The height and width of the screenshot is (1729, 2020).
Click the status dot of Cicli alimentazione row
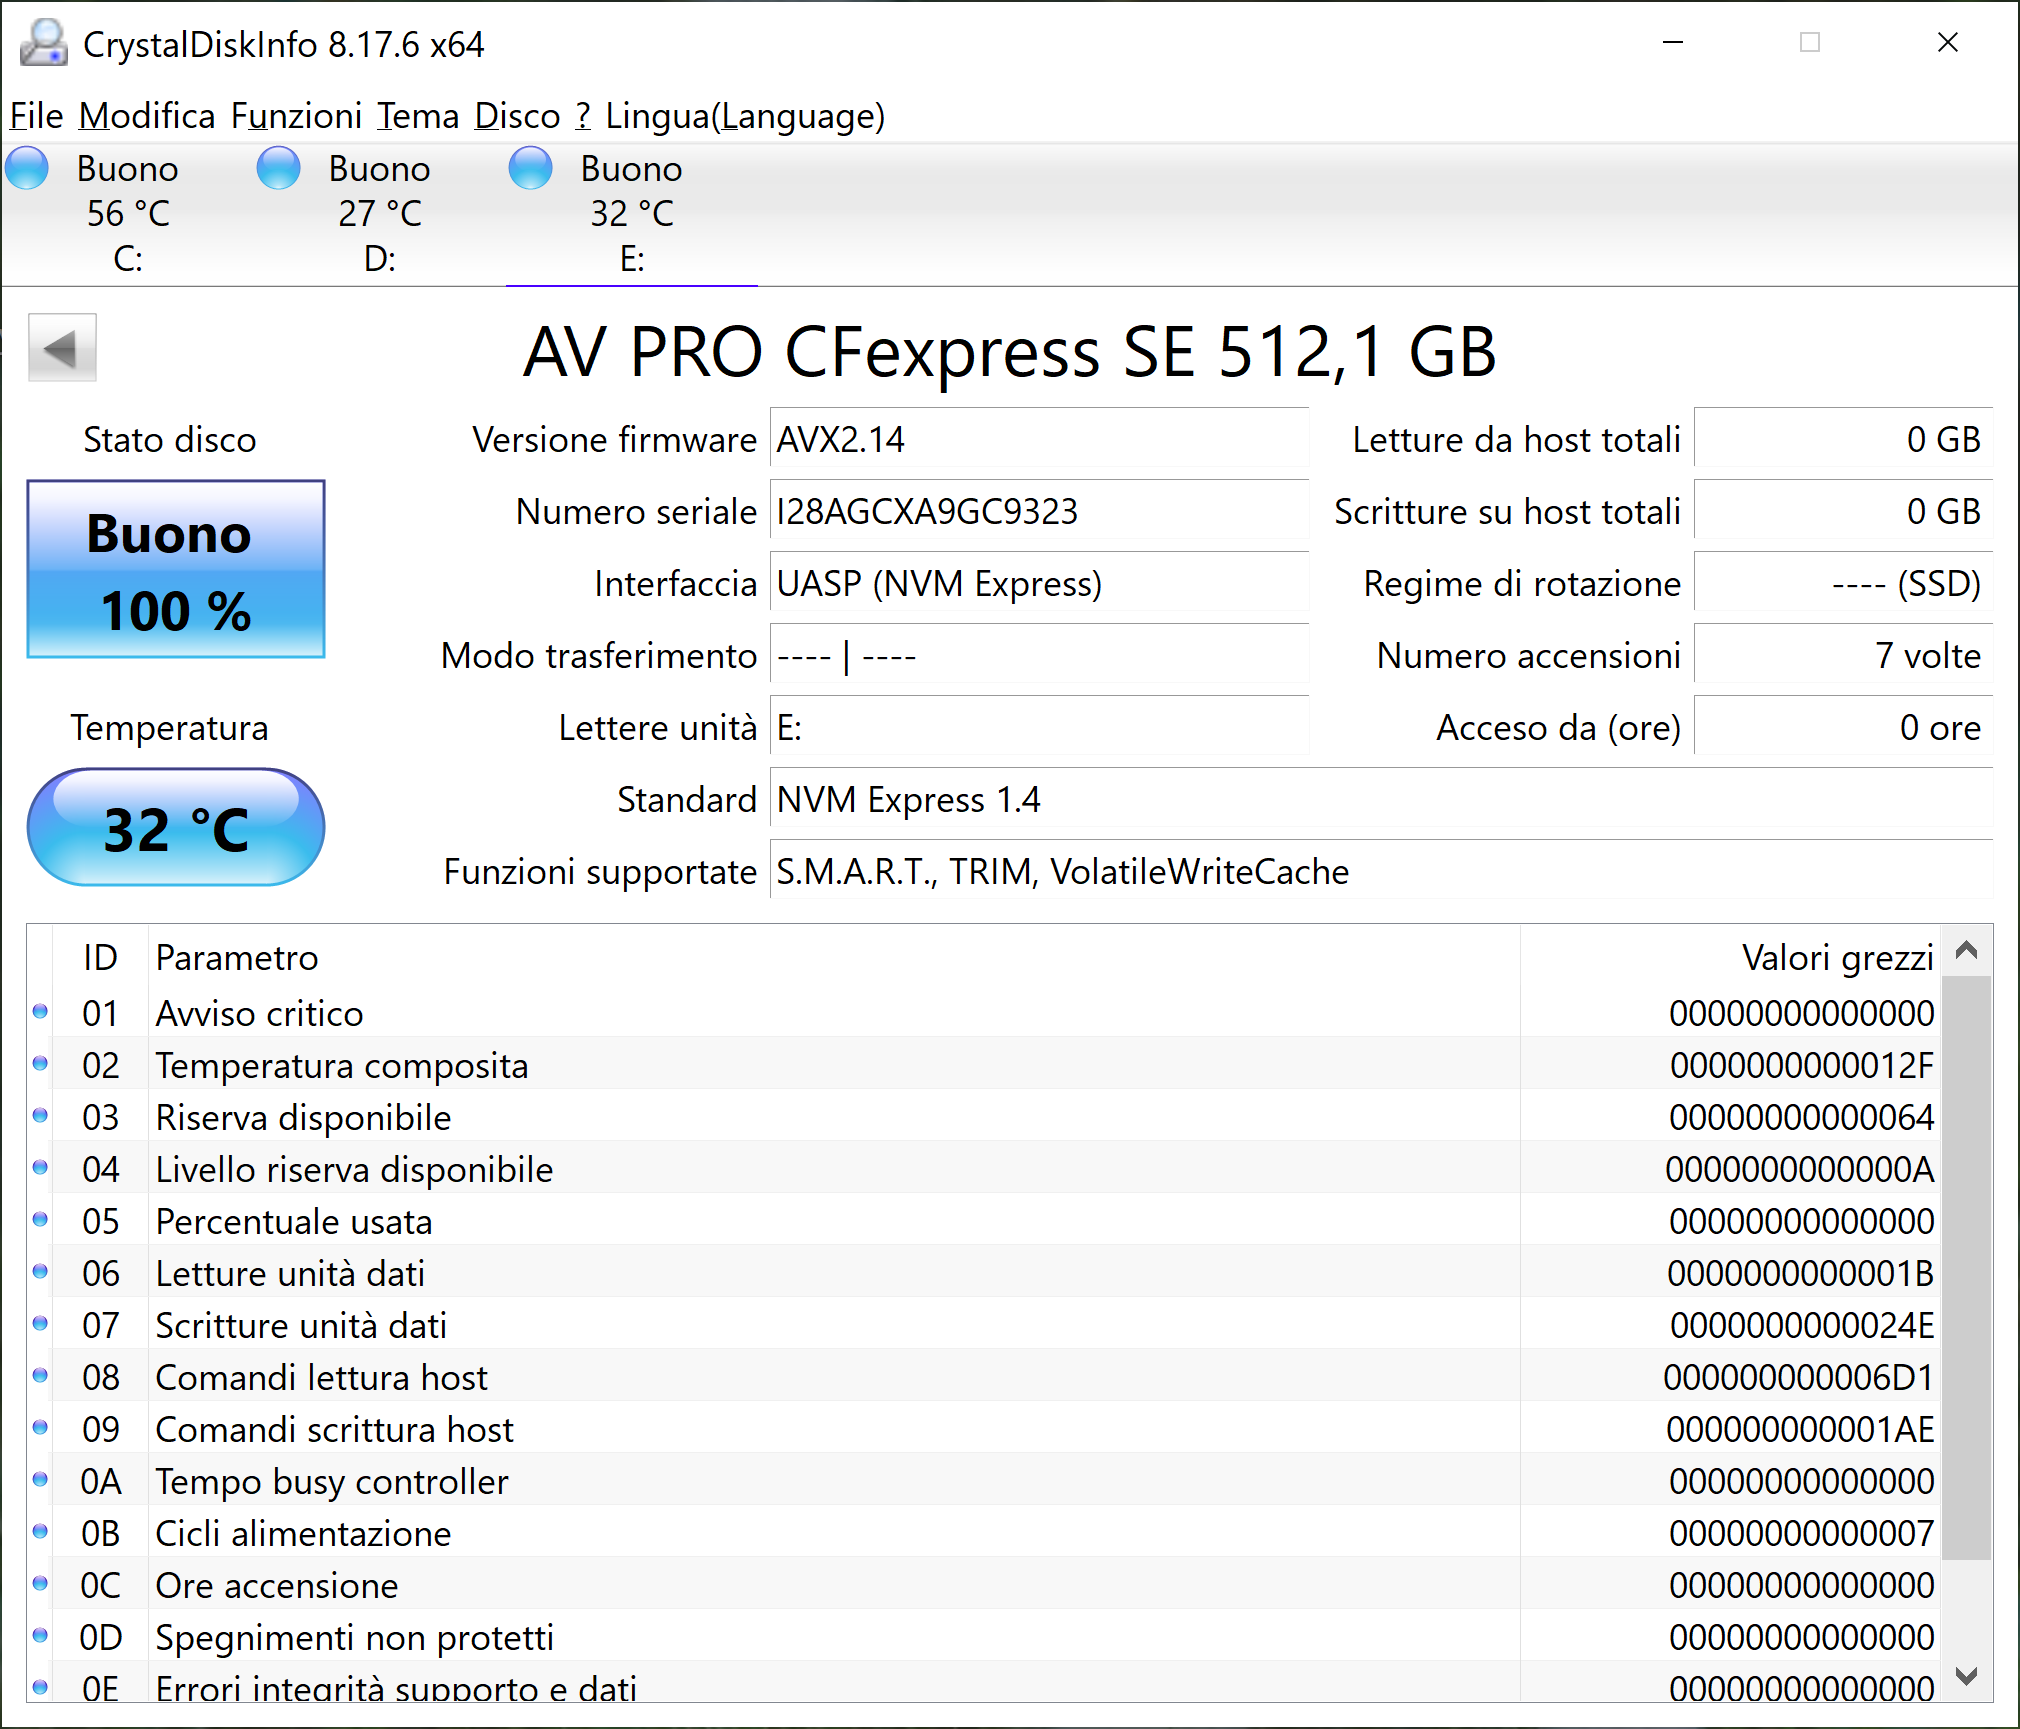[x=40, y=1531]
